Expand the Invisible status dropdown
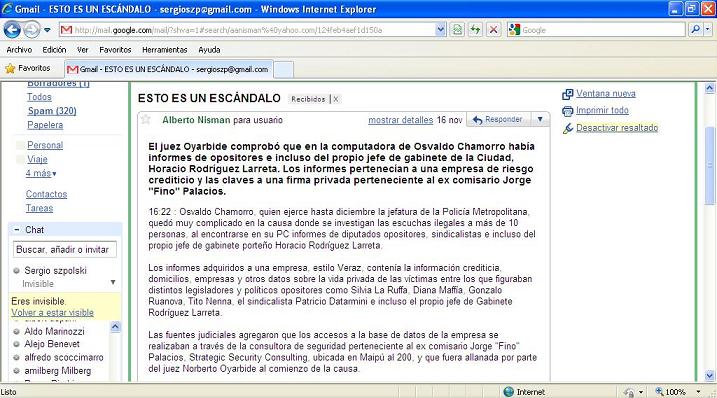717x398 pixels. [112, 283]
